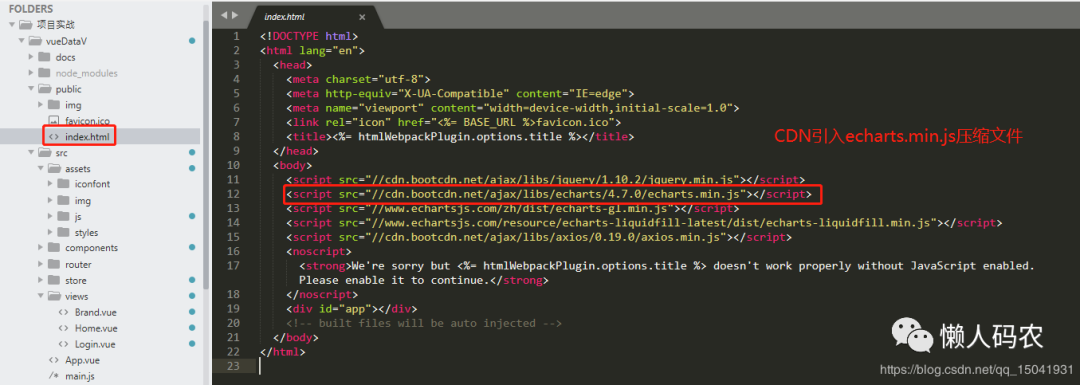The width and height of the screenshot is (1080, 385).
Task: Click the App.vue code file icon
Action: [x=54, y=360]
